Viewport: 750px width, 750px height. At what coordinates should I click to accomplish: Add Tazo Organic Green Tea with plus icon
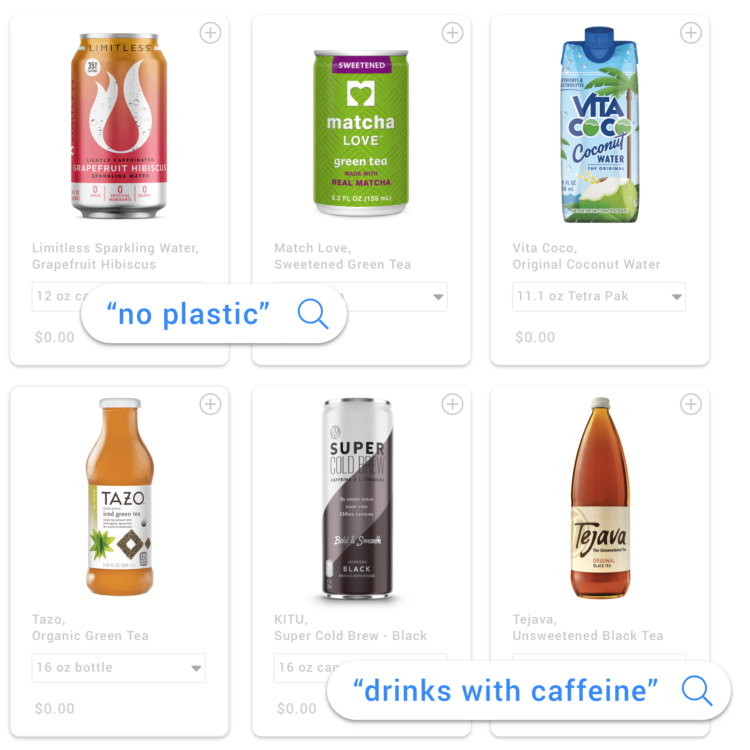coord(210,404)
